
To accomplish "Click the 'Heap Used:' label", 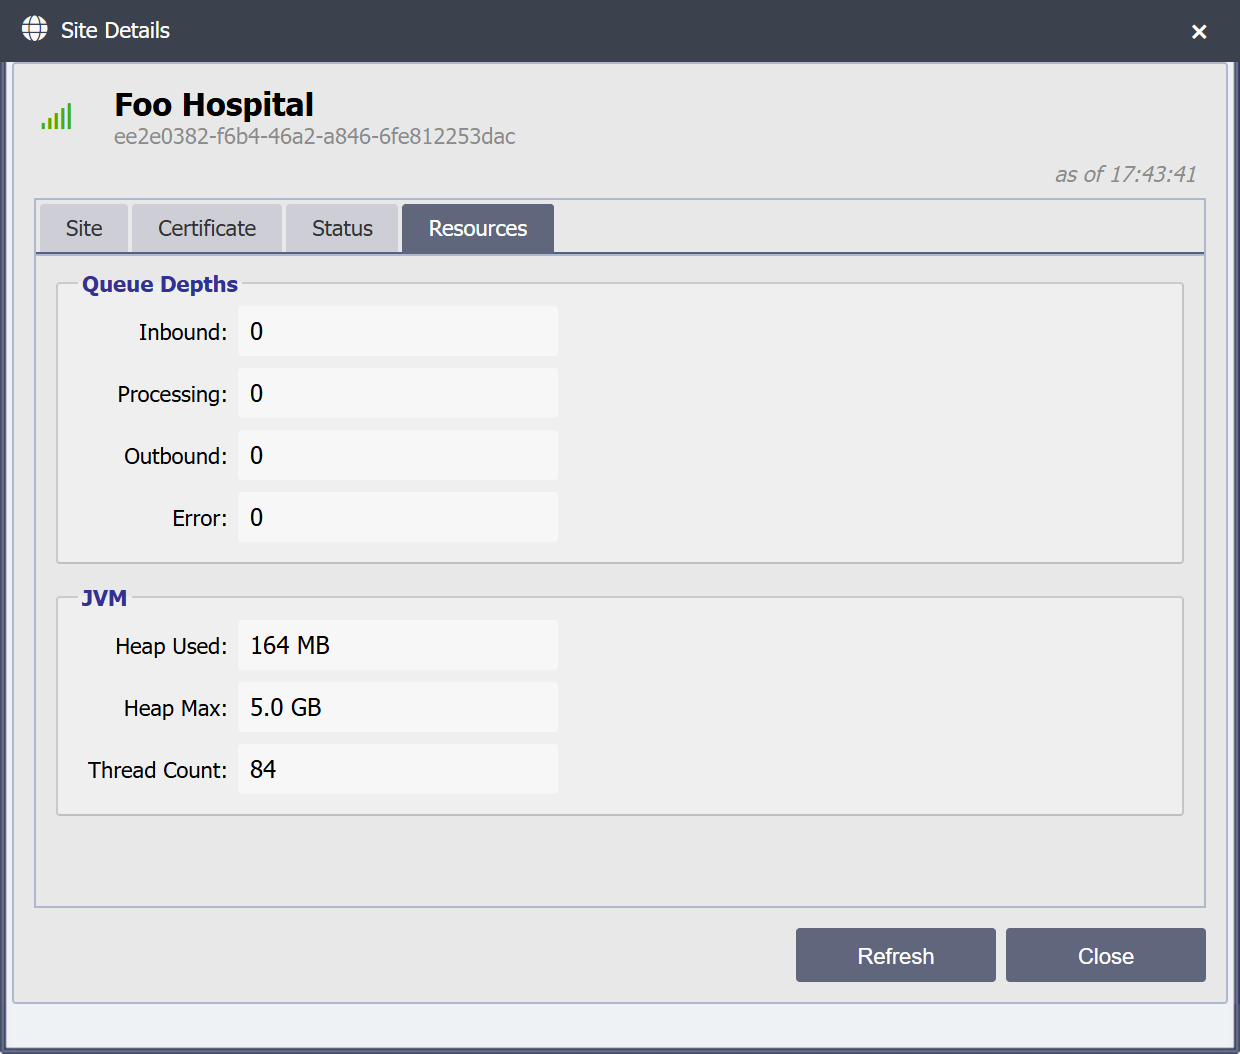I will click(x=171, y=646).
